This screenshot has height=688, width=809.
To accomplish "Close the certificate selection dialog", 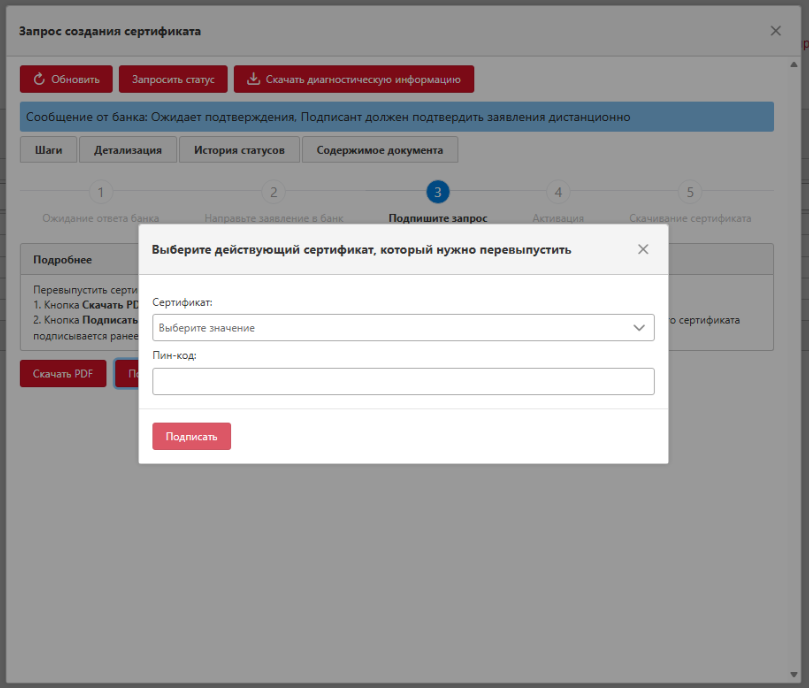I will click(643, 249).
